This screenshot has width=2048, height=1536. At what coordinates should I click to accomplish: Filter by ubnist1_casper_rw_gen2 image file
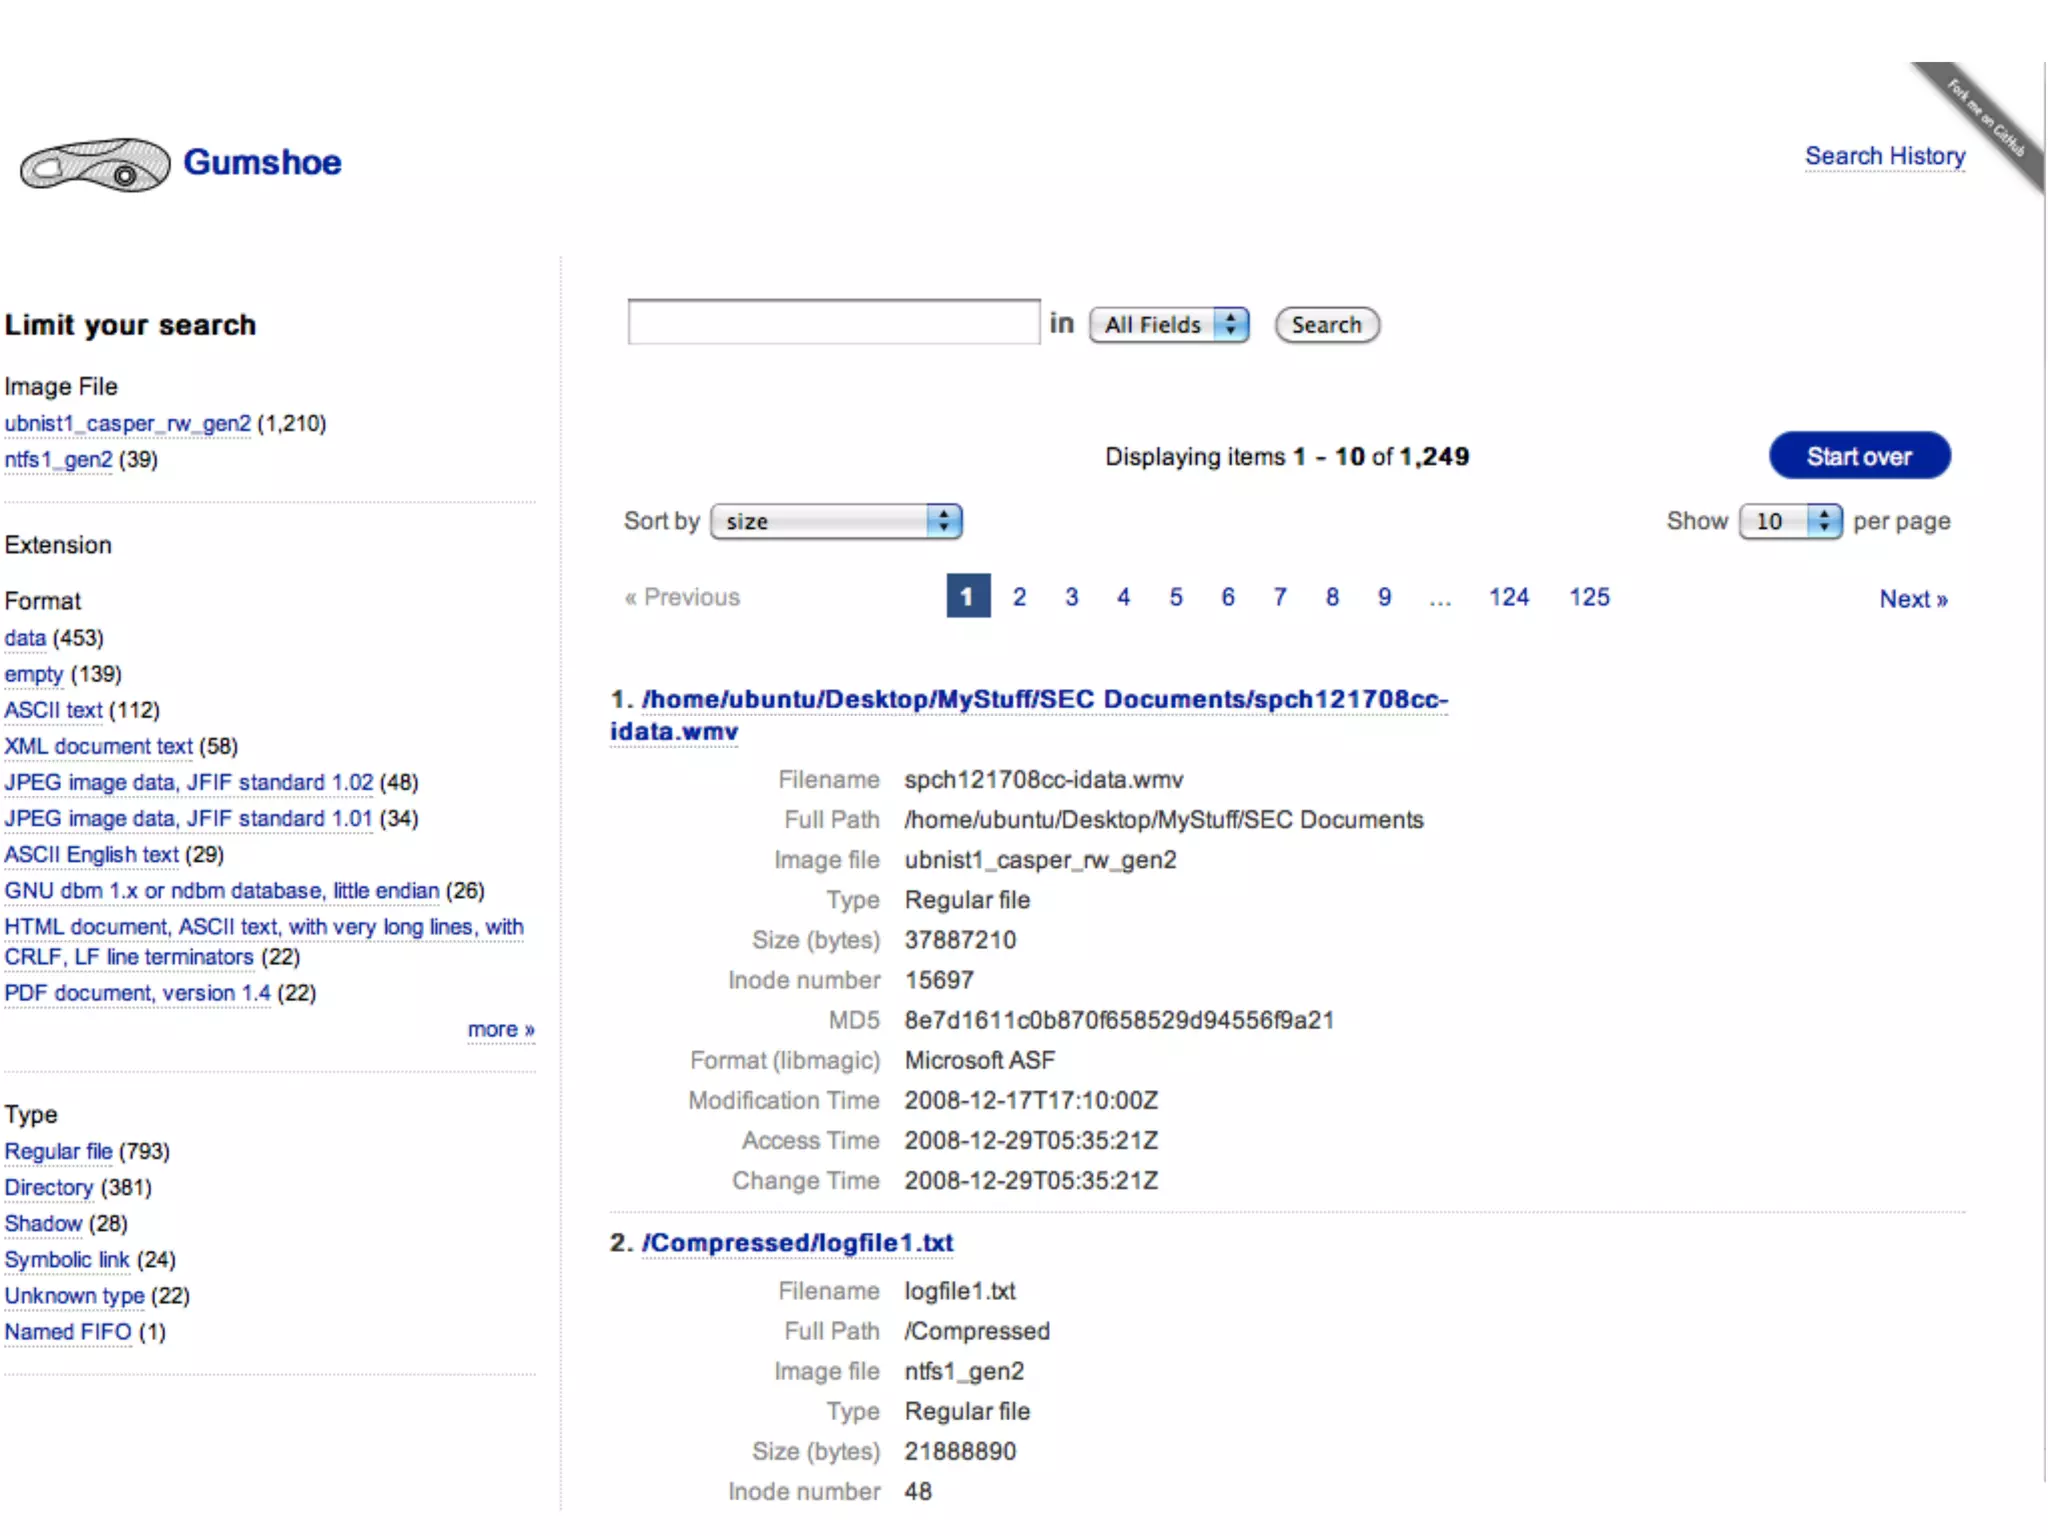pyautogui.click(x=127, y=423)
